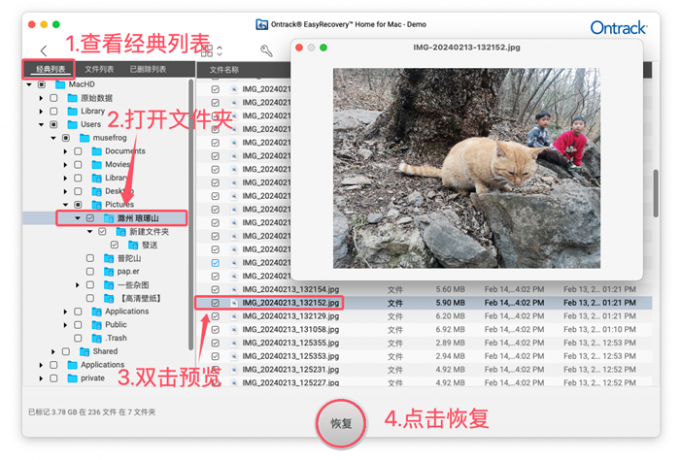The image size is (680, 460).
Task: Toggle checkbox for IMG_20240213_132154.jpg
Action: [x=215, y=290]
